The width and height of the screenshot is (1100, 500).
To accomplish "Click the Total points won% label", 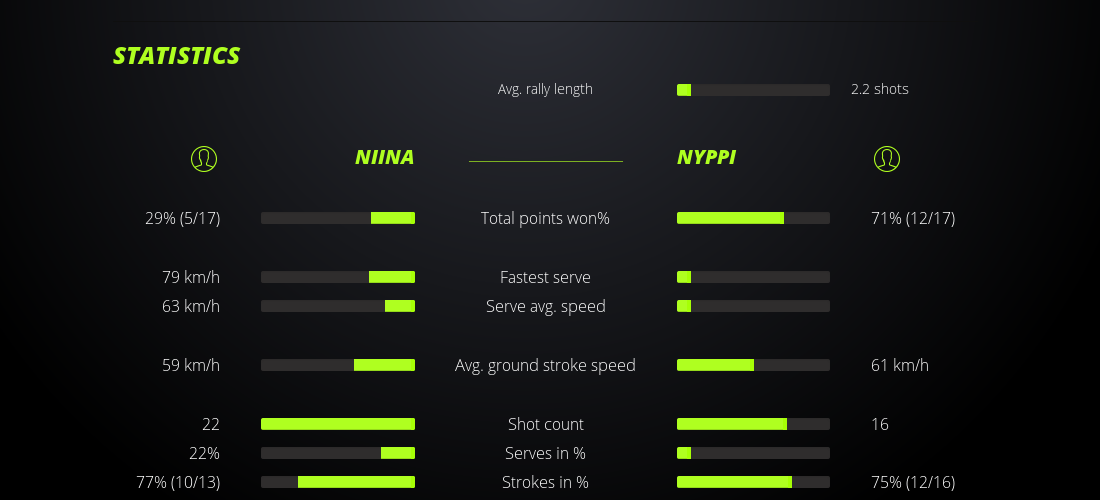I will [x=545, y=218].
